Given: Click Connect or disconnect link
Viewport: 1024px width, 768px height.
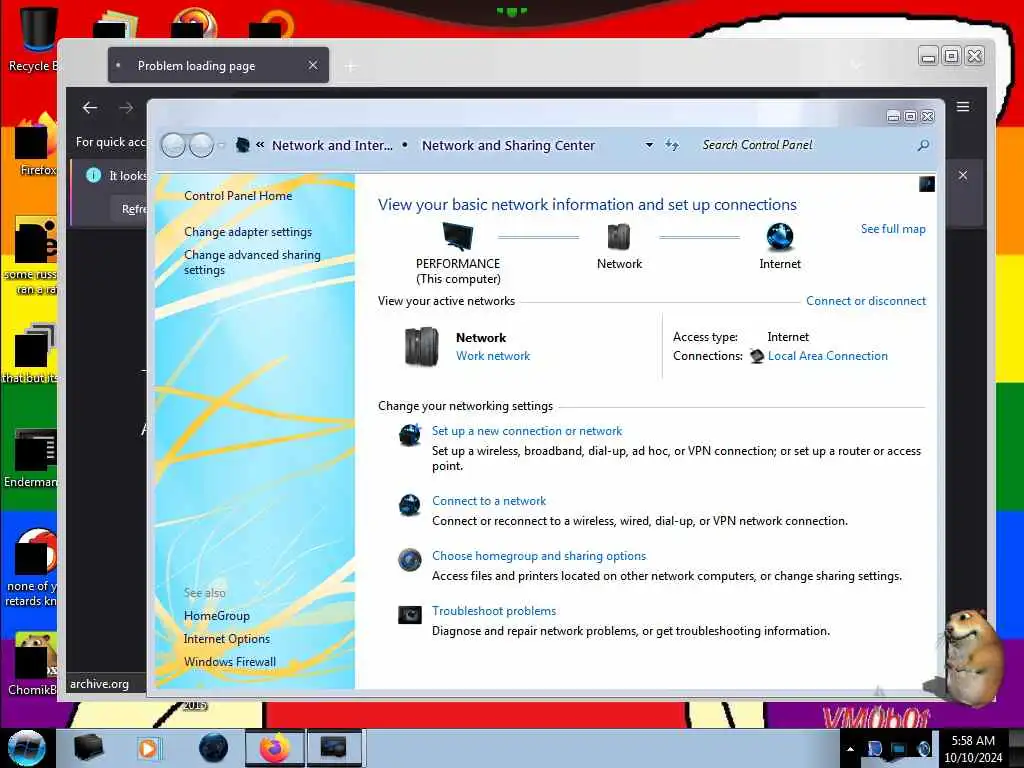Looking at the screenshot, I should pos(865,300).
